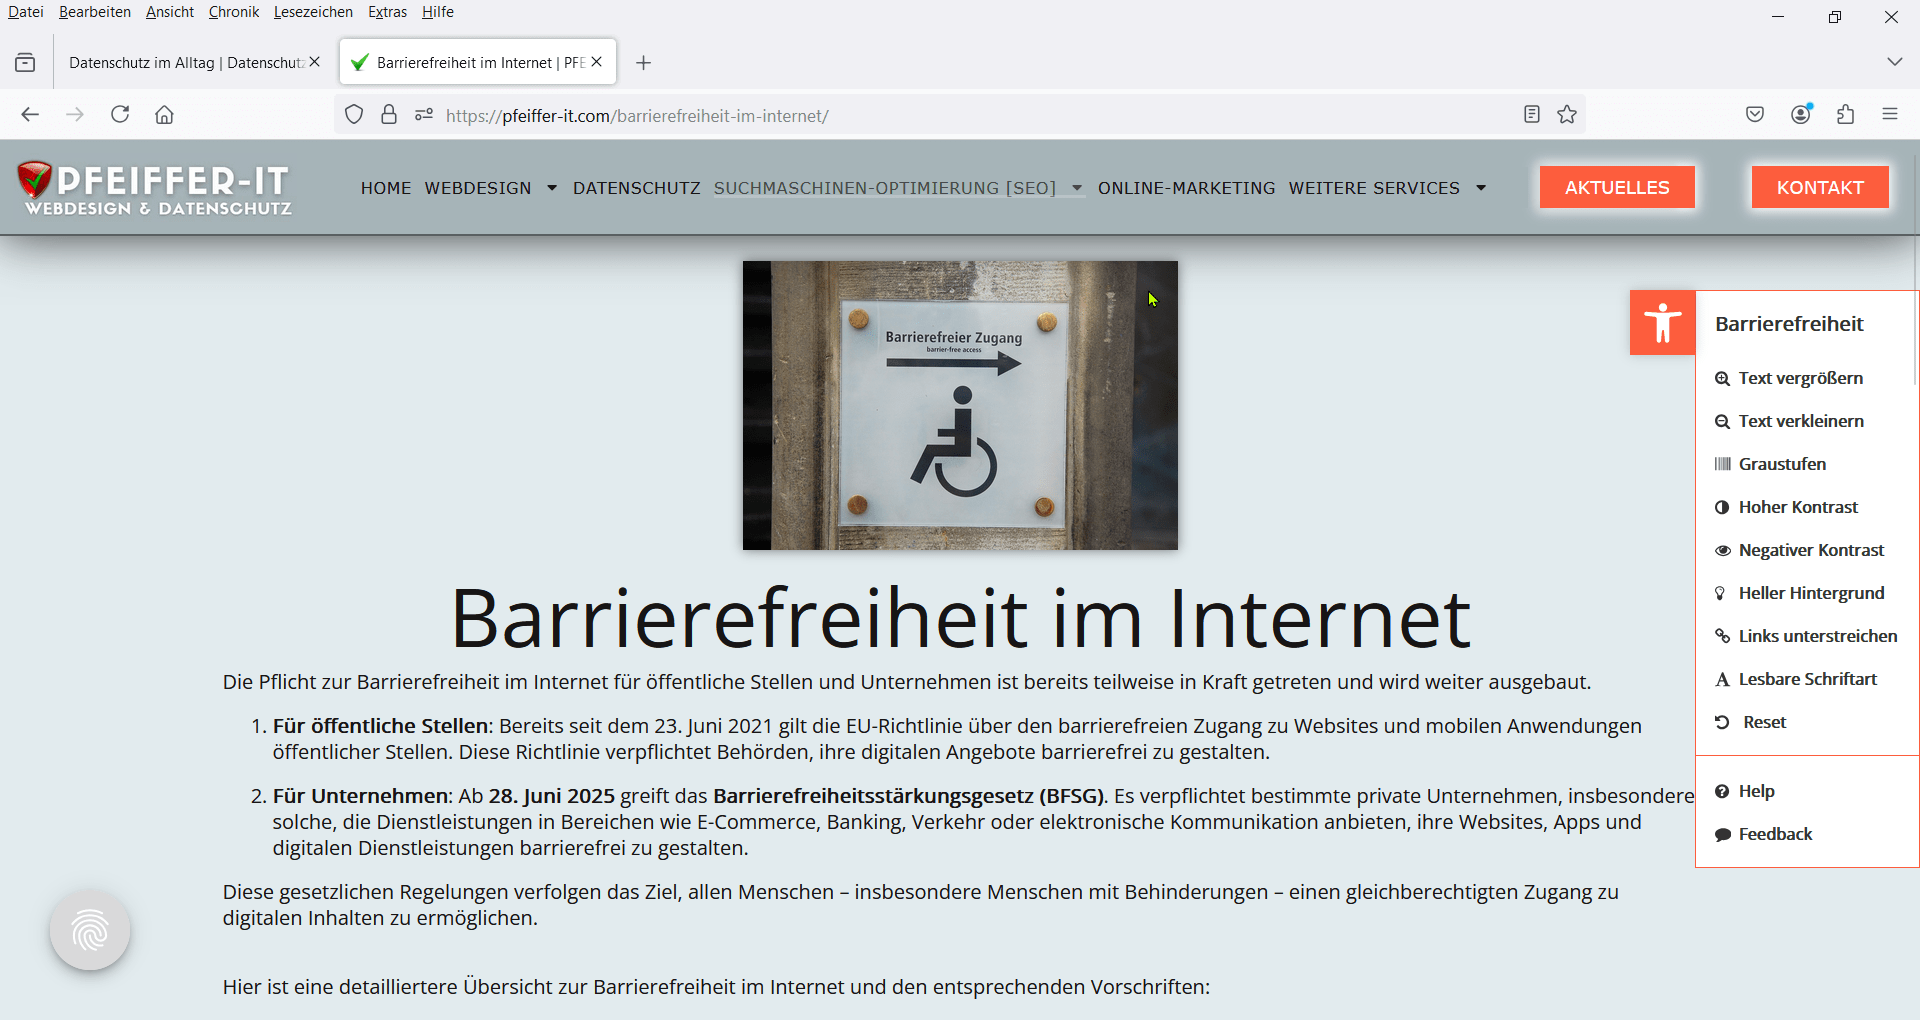Viewport: 1920px width, 1020px height.
Task: Expand the Webdesign dropdown arrow
Action: [552, 188]
